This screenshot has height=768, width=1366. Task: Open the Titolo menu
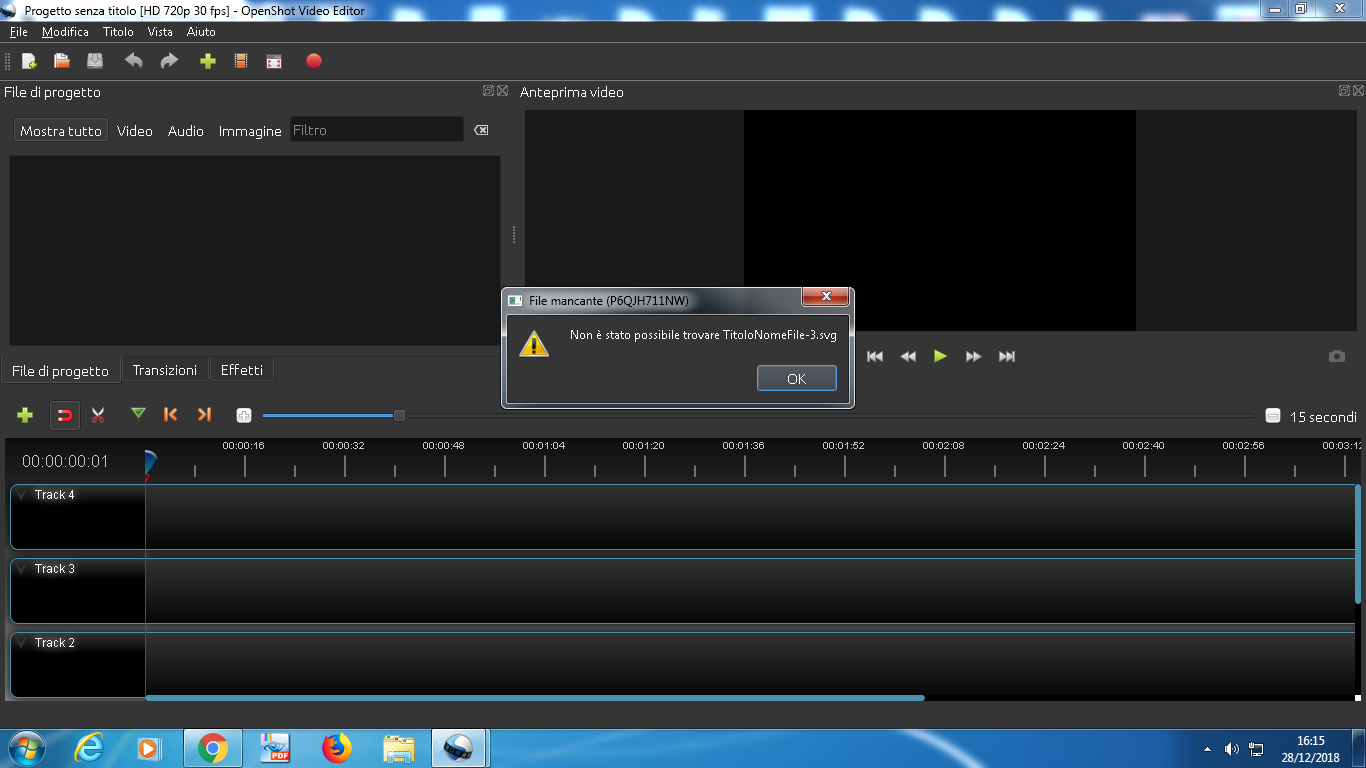pos(118,32)
